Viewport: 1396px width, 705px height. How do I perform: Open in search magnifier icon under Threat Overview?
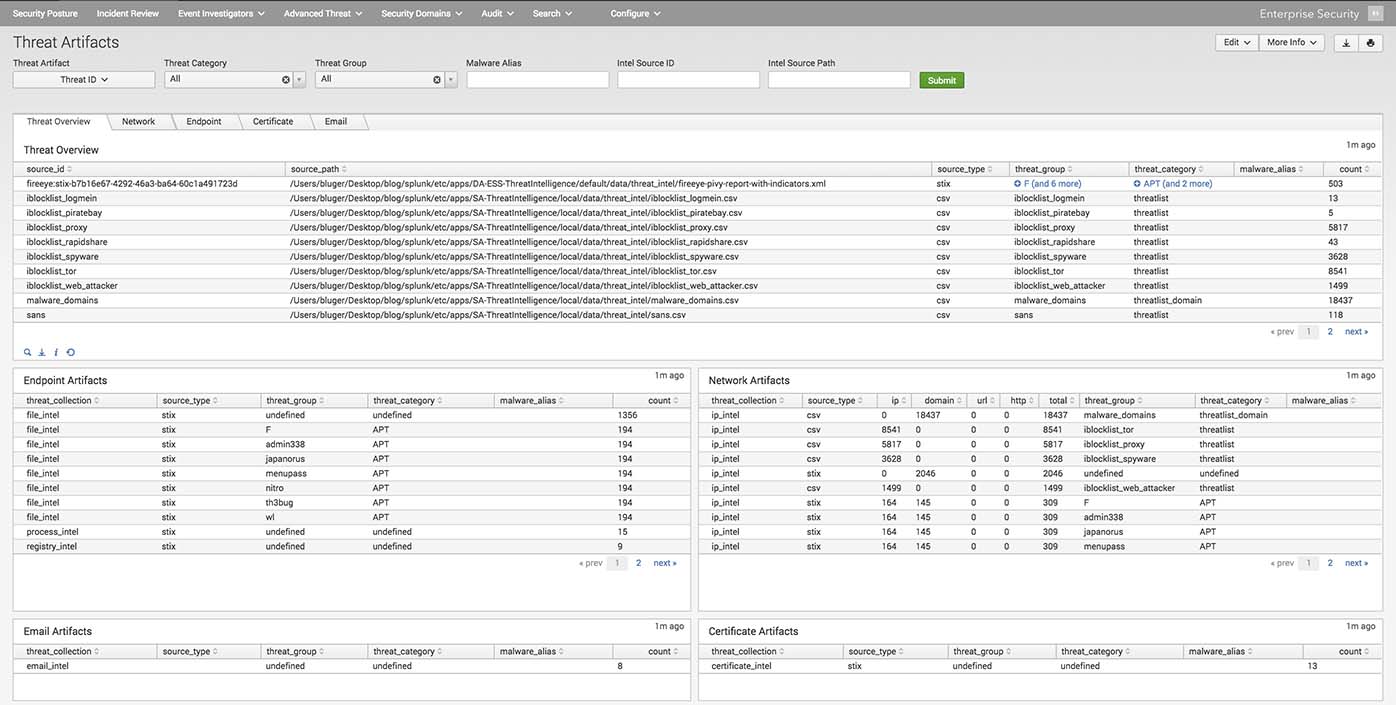pos(28,352)
